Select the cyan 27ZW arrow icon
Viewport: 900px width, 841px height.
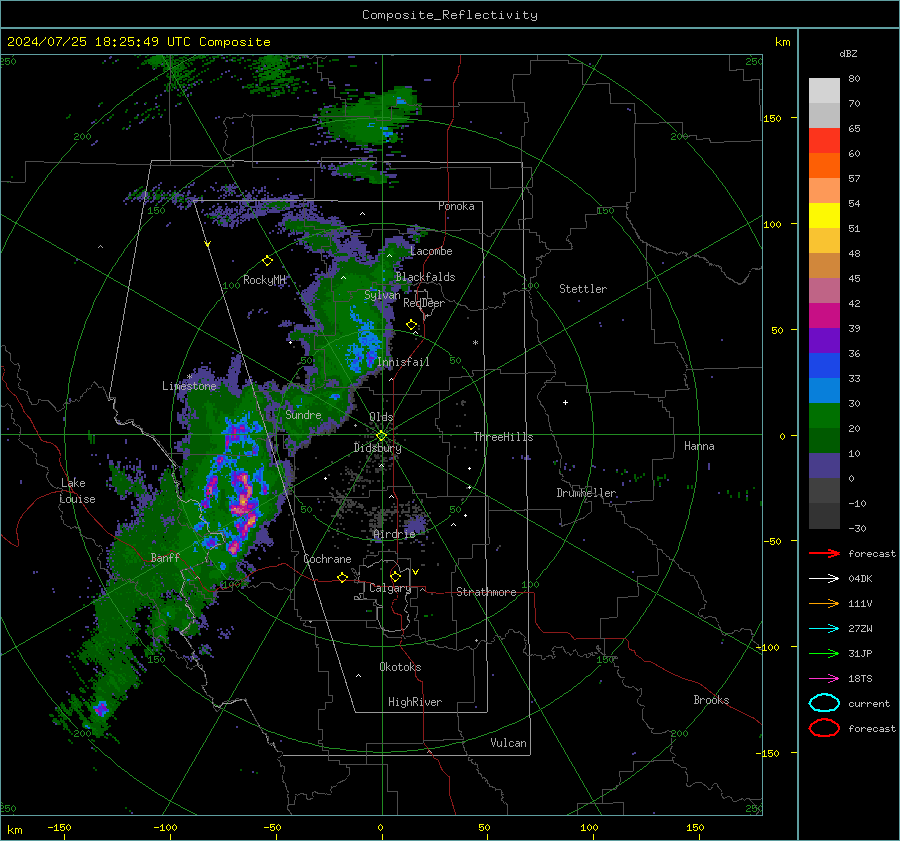[x=824, y=629]
